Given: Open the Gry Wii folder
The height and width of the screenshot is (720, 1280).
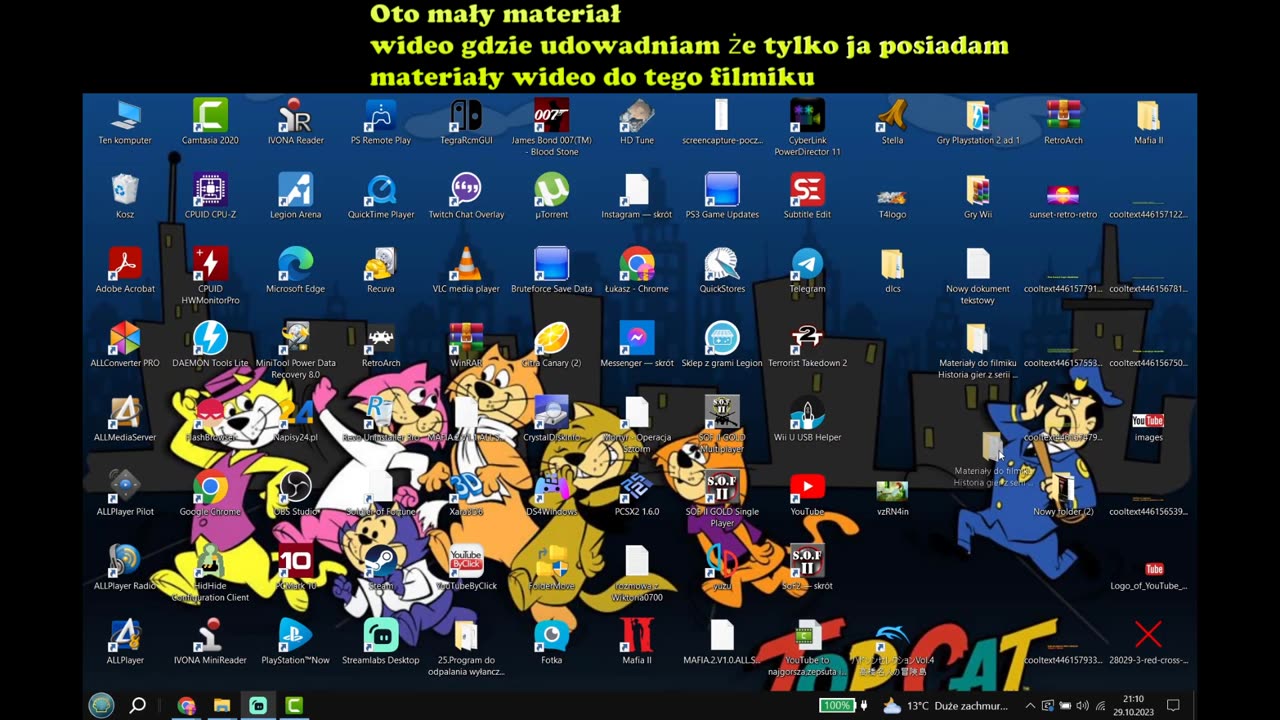Looking at the screenshot, I should 978,196.
